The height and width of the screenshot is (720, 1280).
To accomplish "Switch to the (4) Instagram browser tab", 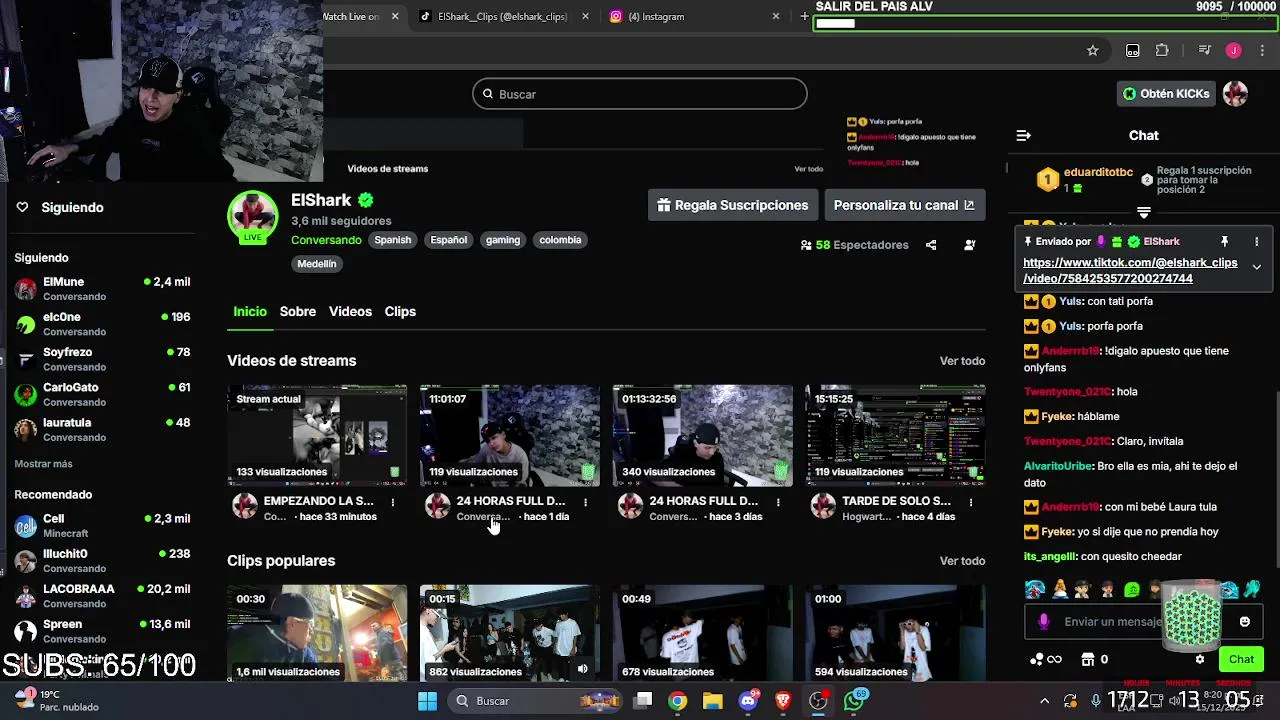I will click(695, 16).
